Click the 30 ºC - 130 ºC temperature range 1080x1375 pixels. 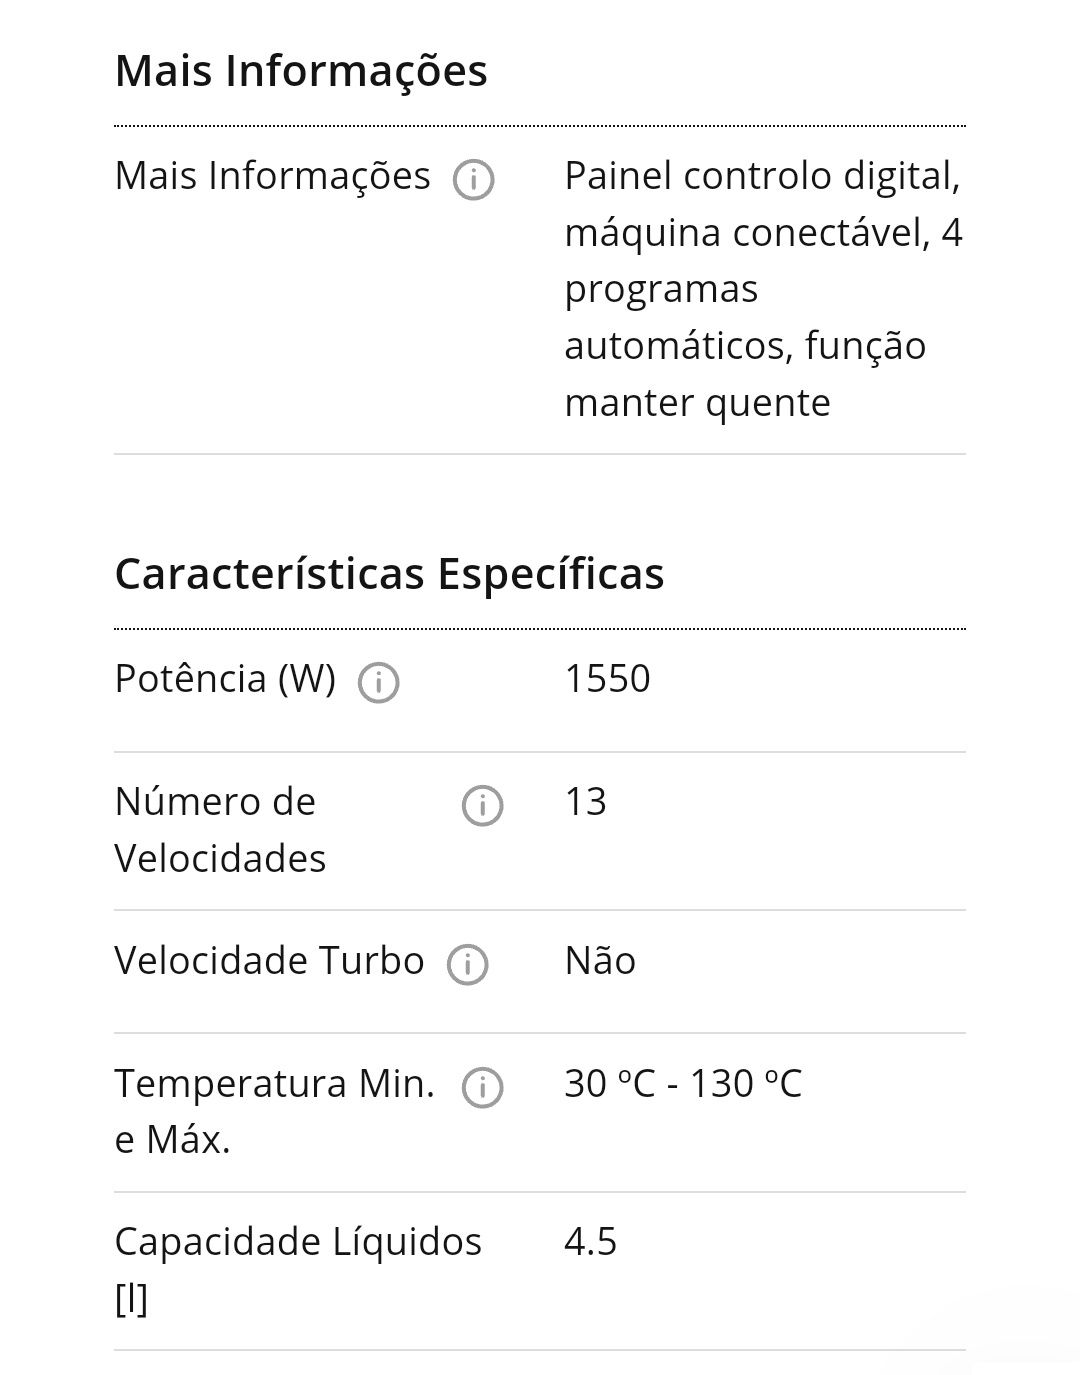[683, 1084]
